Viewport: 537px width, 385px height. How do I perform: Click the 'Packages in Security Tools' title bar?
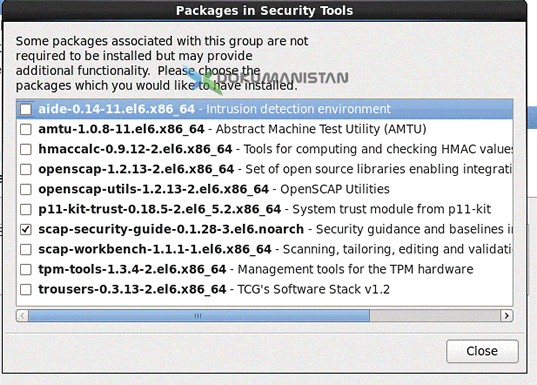coord(264,11)
